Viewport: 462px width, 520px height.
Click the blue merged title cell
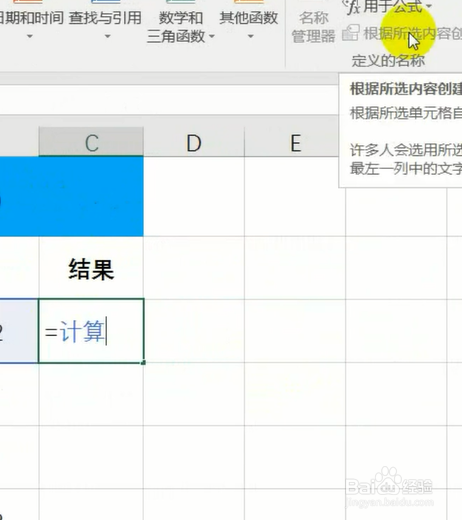point(72,196)
